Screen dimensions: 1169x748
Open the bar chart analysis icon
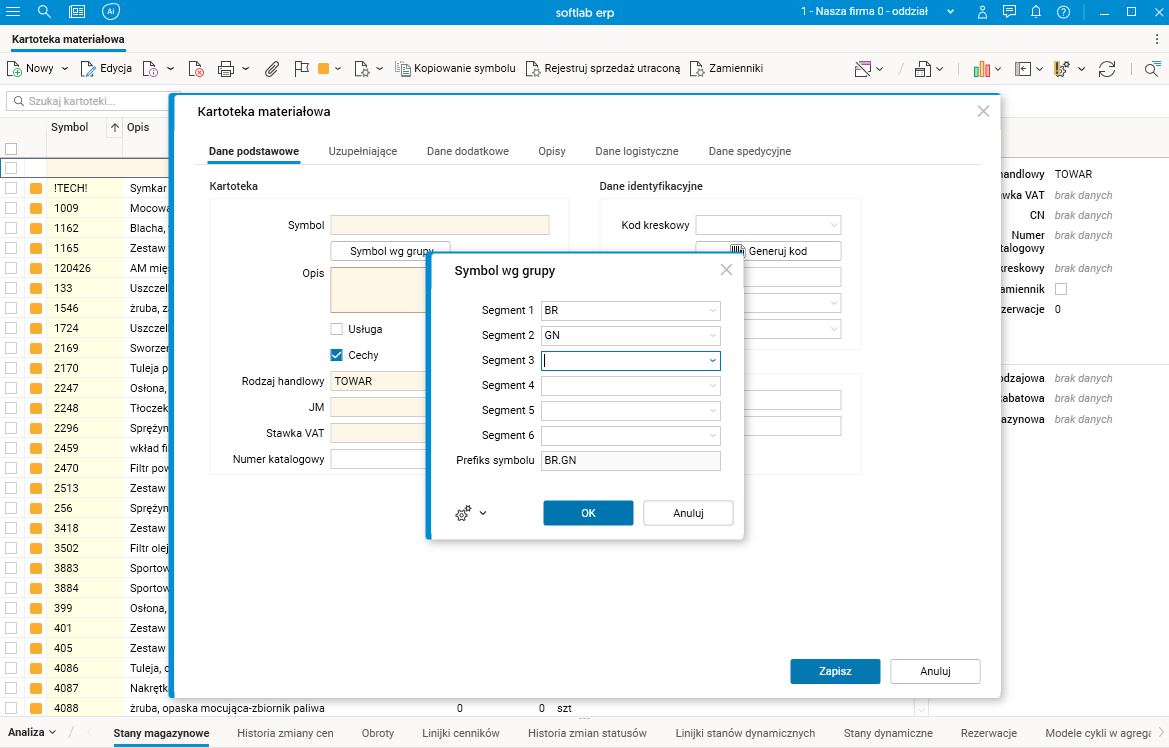(981, 69)
